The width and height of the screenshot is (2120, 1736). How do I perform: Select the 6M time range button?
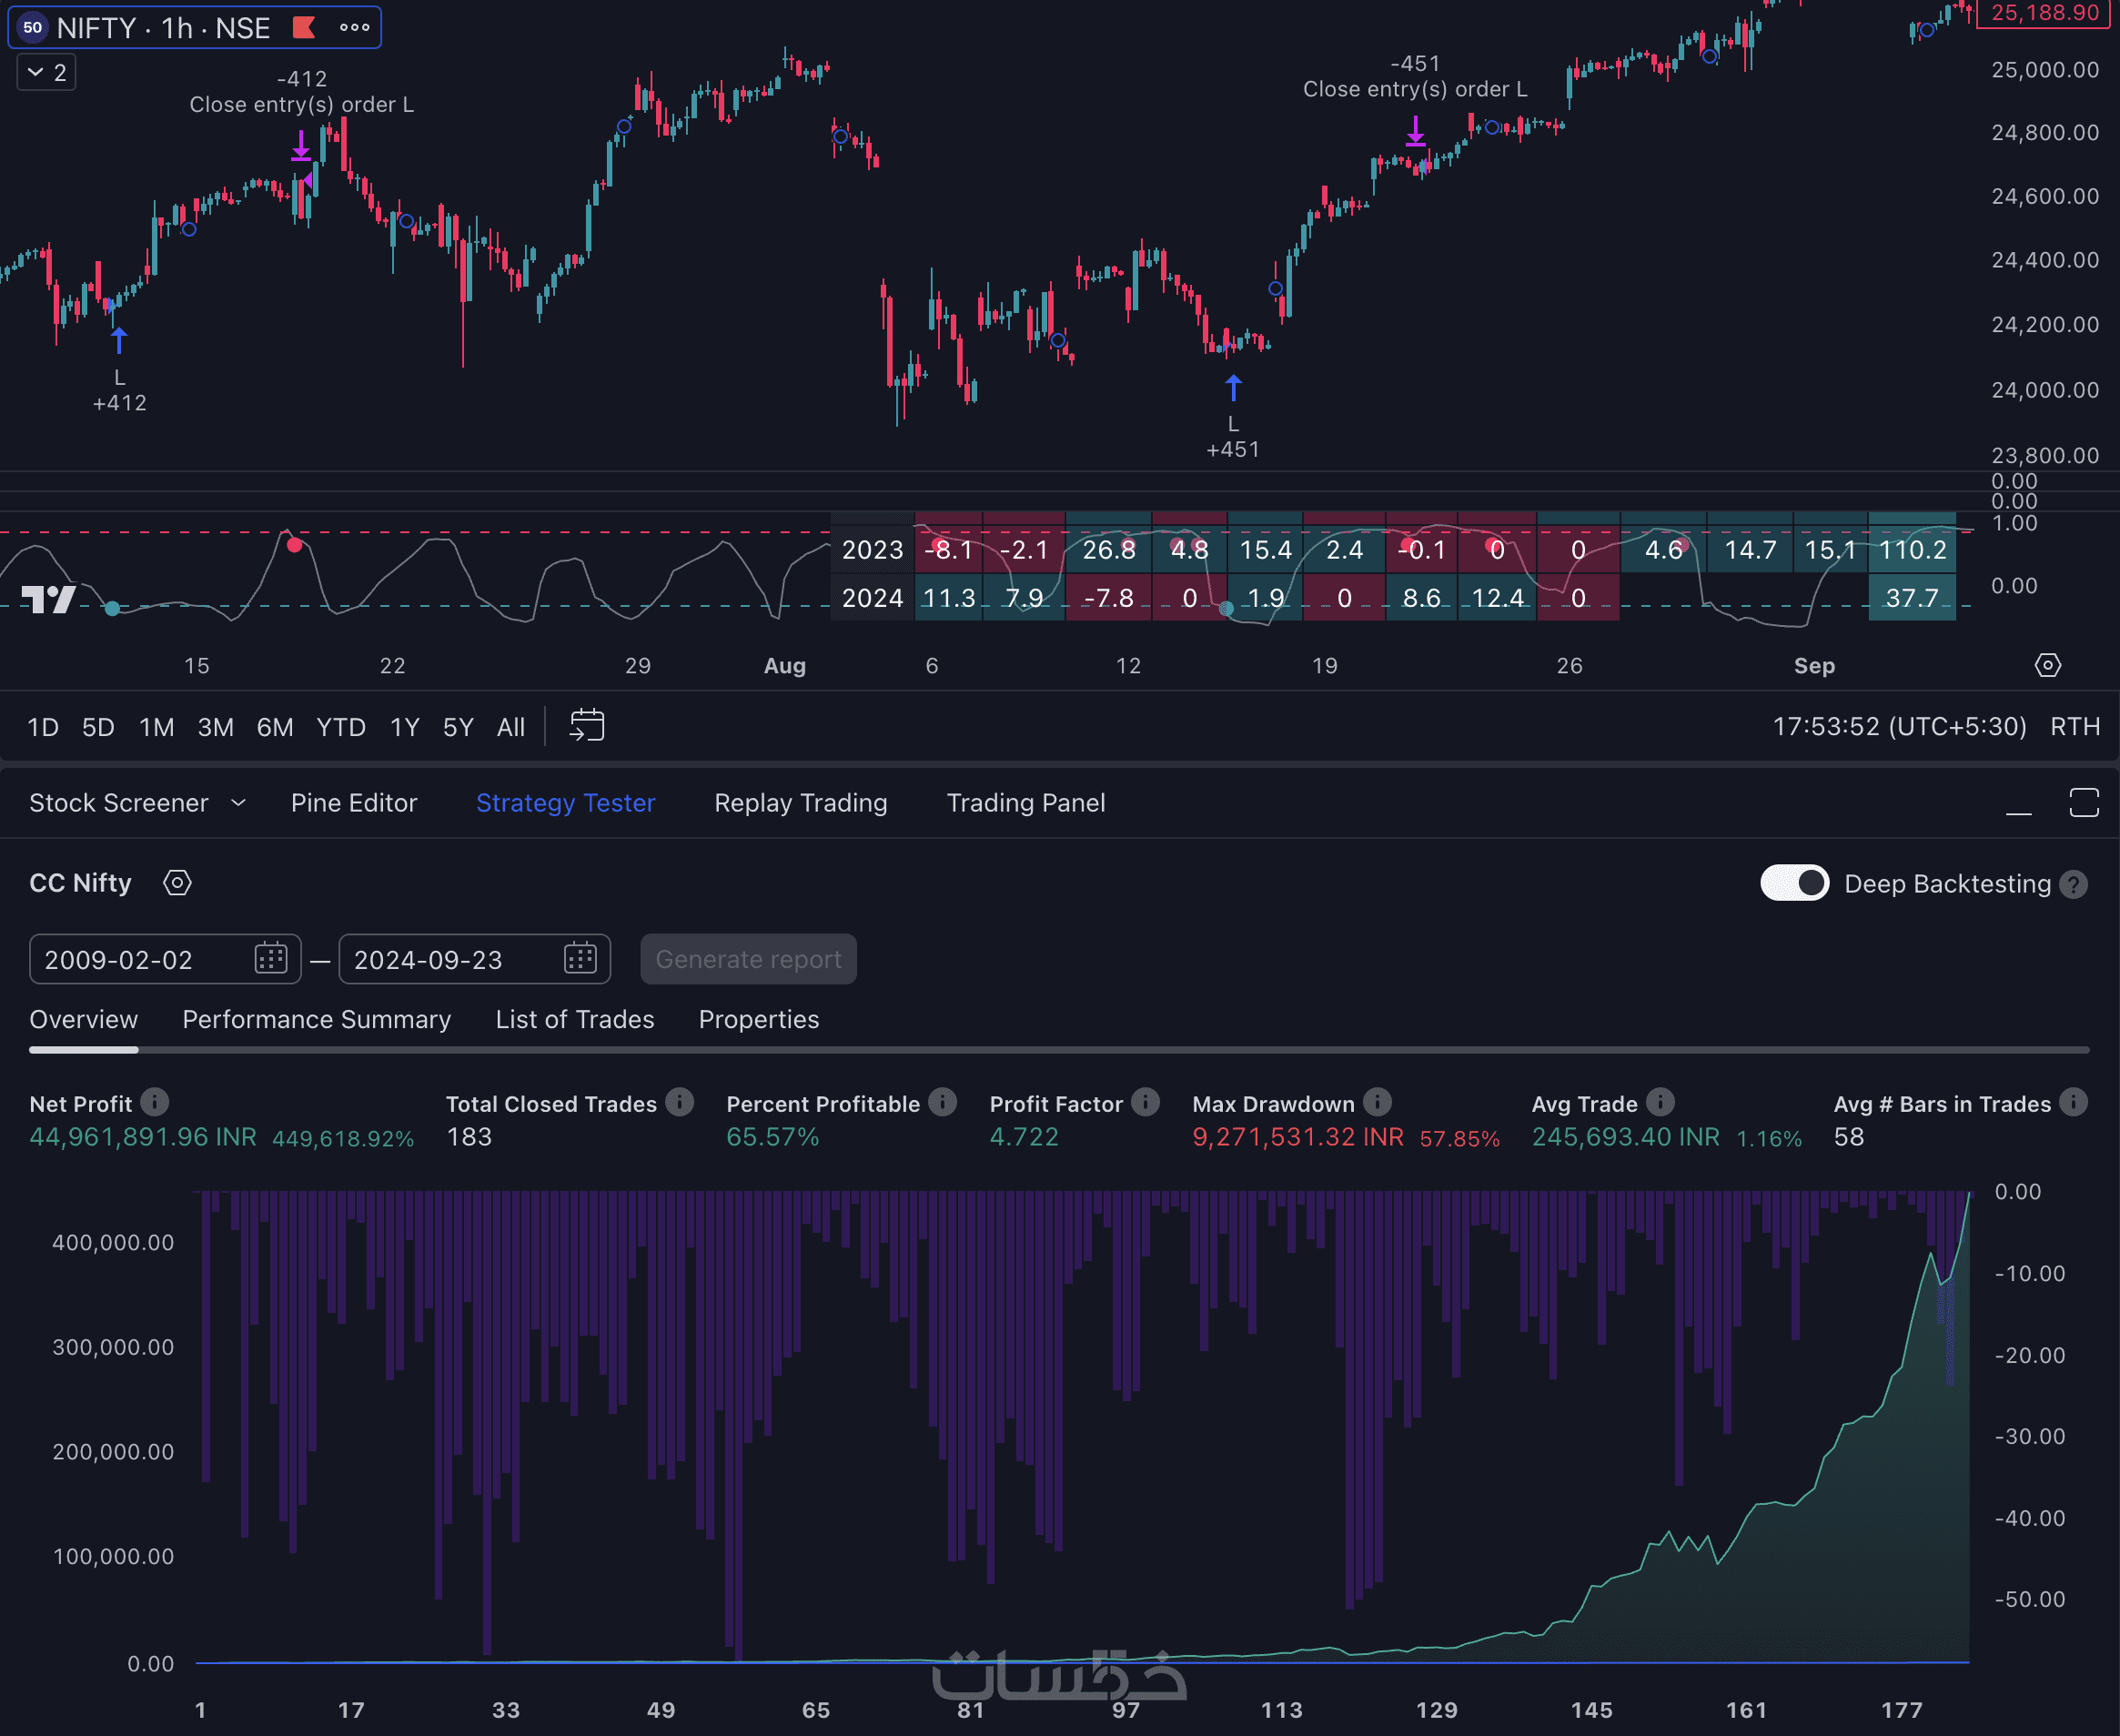275,727
